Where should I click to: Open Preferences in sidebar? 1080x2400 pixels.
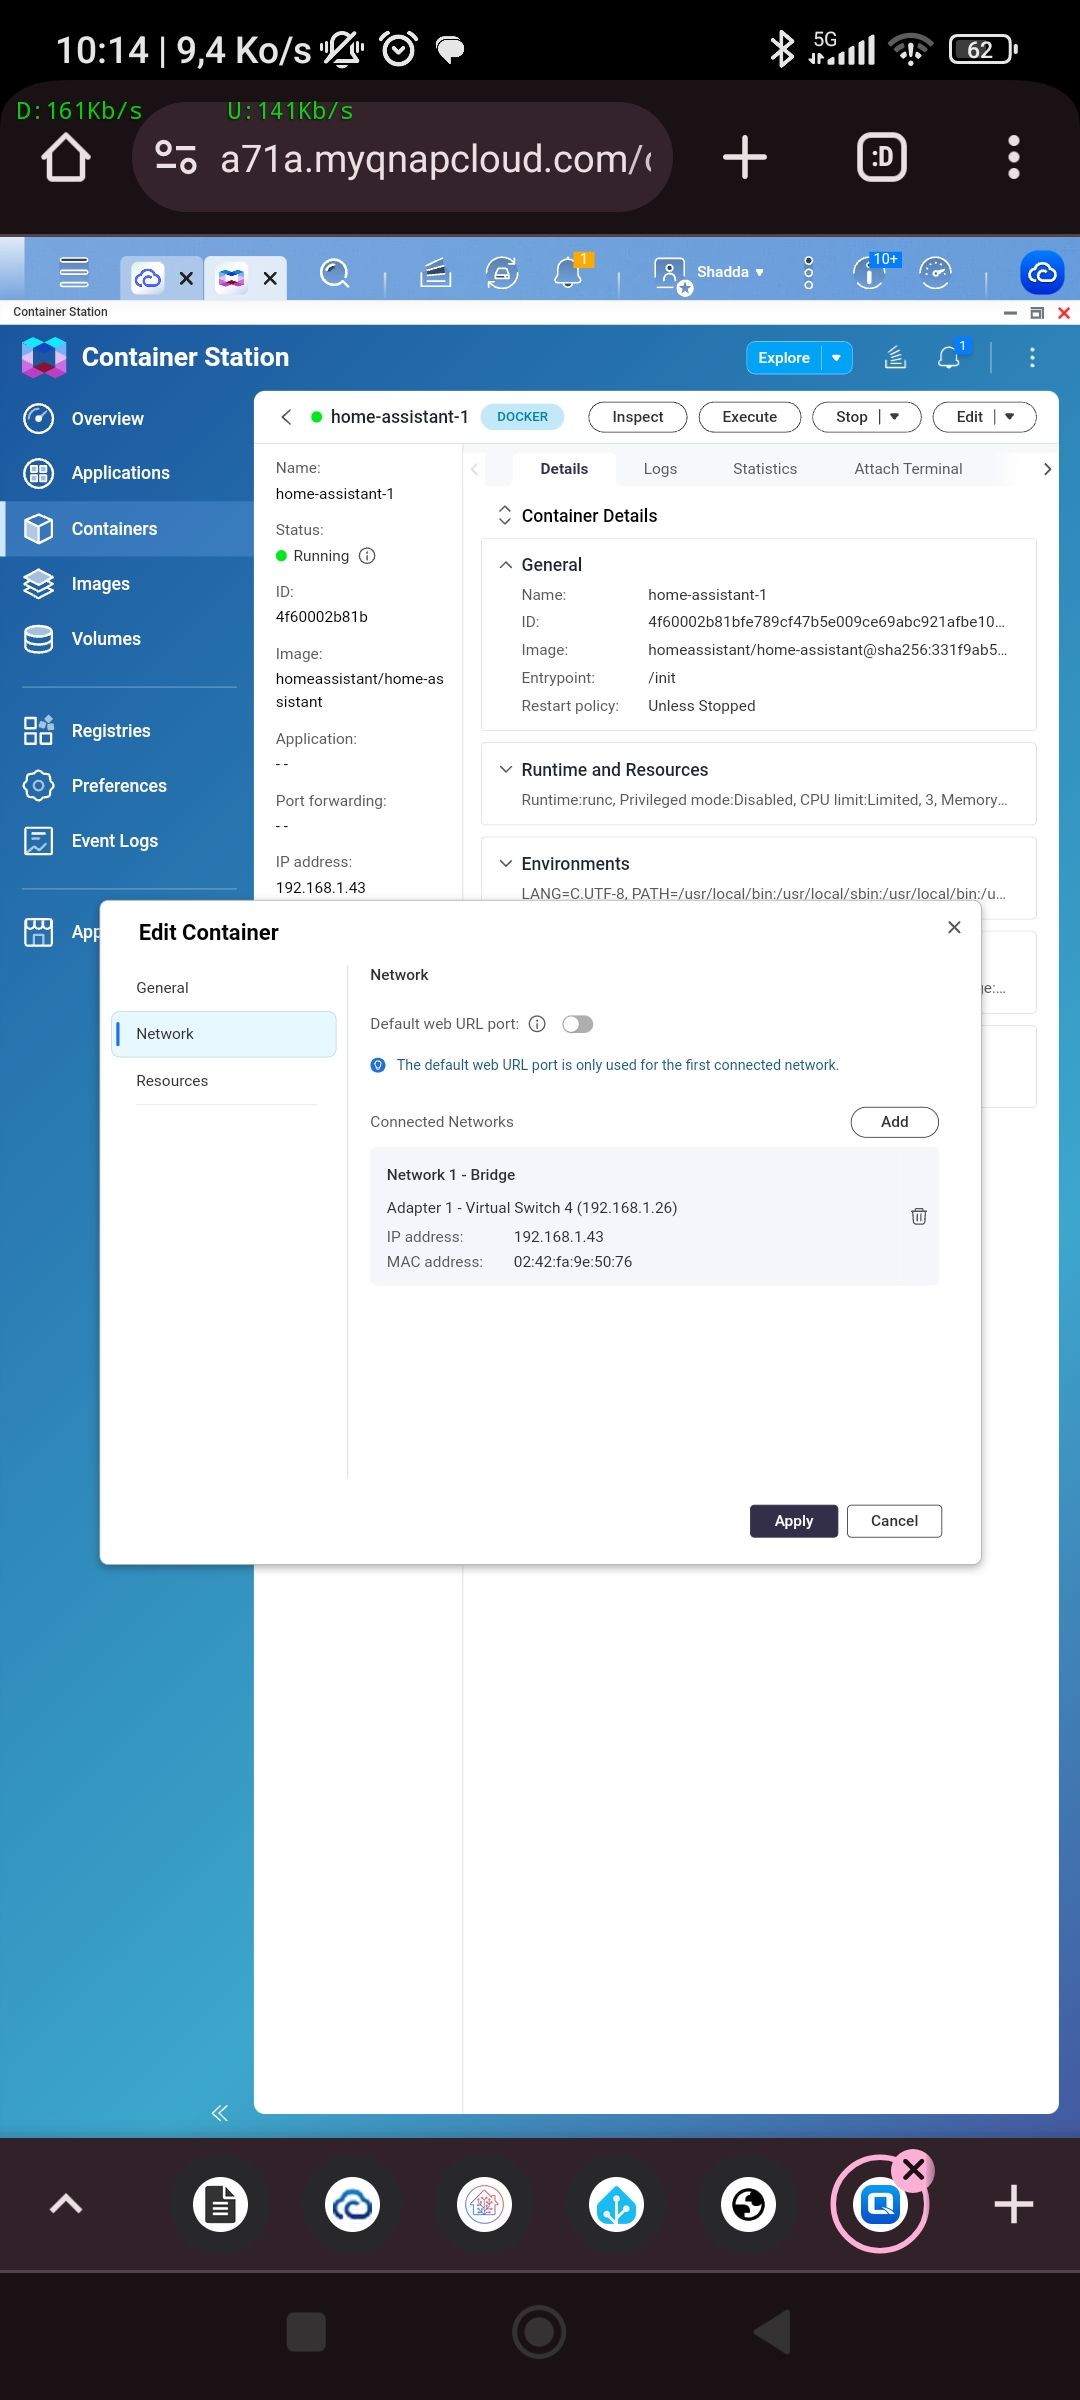(128, 786)
